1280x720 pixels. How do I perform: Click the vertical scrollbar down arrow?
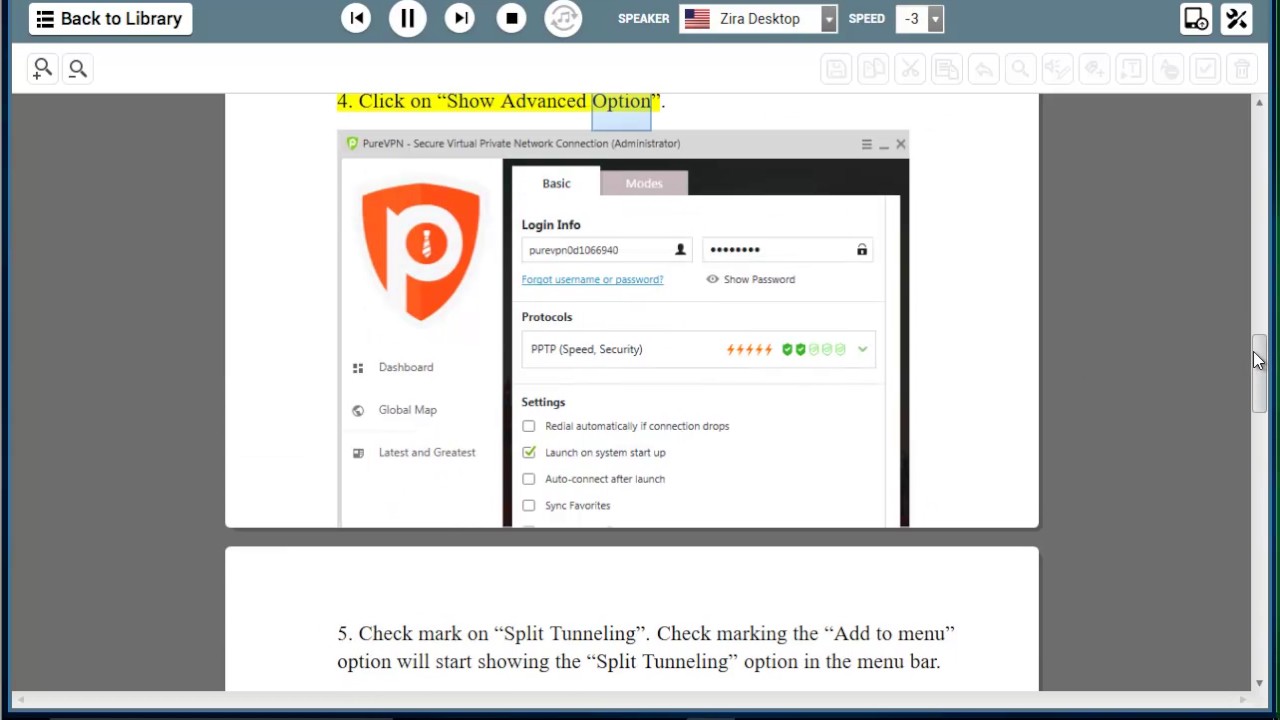pos(1259,683)
